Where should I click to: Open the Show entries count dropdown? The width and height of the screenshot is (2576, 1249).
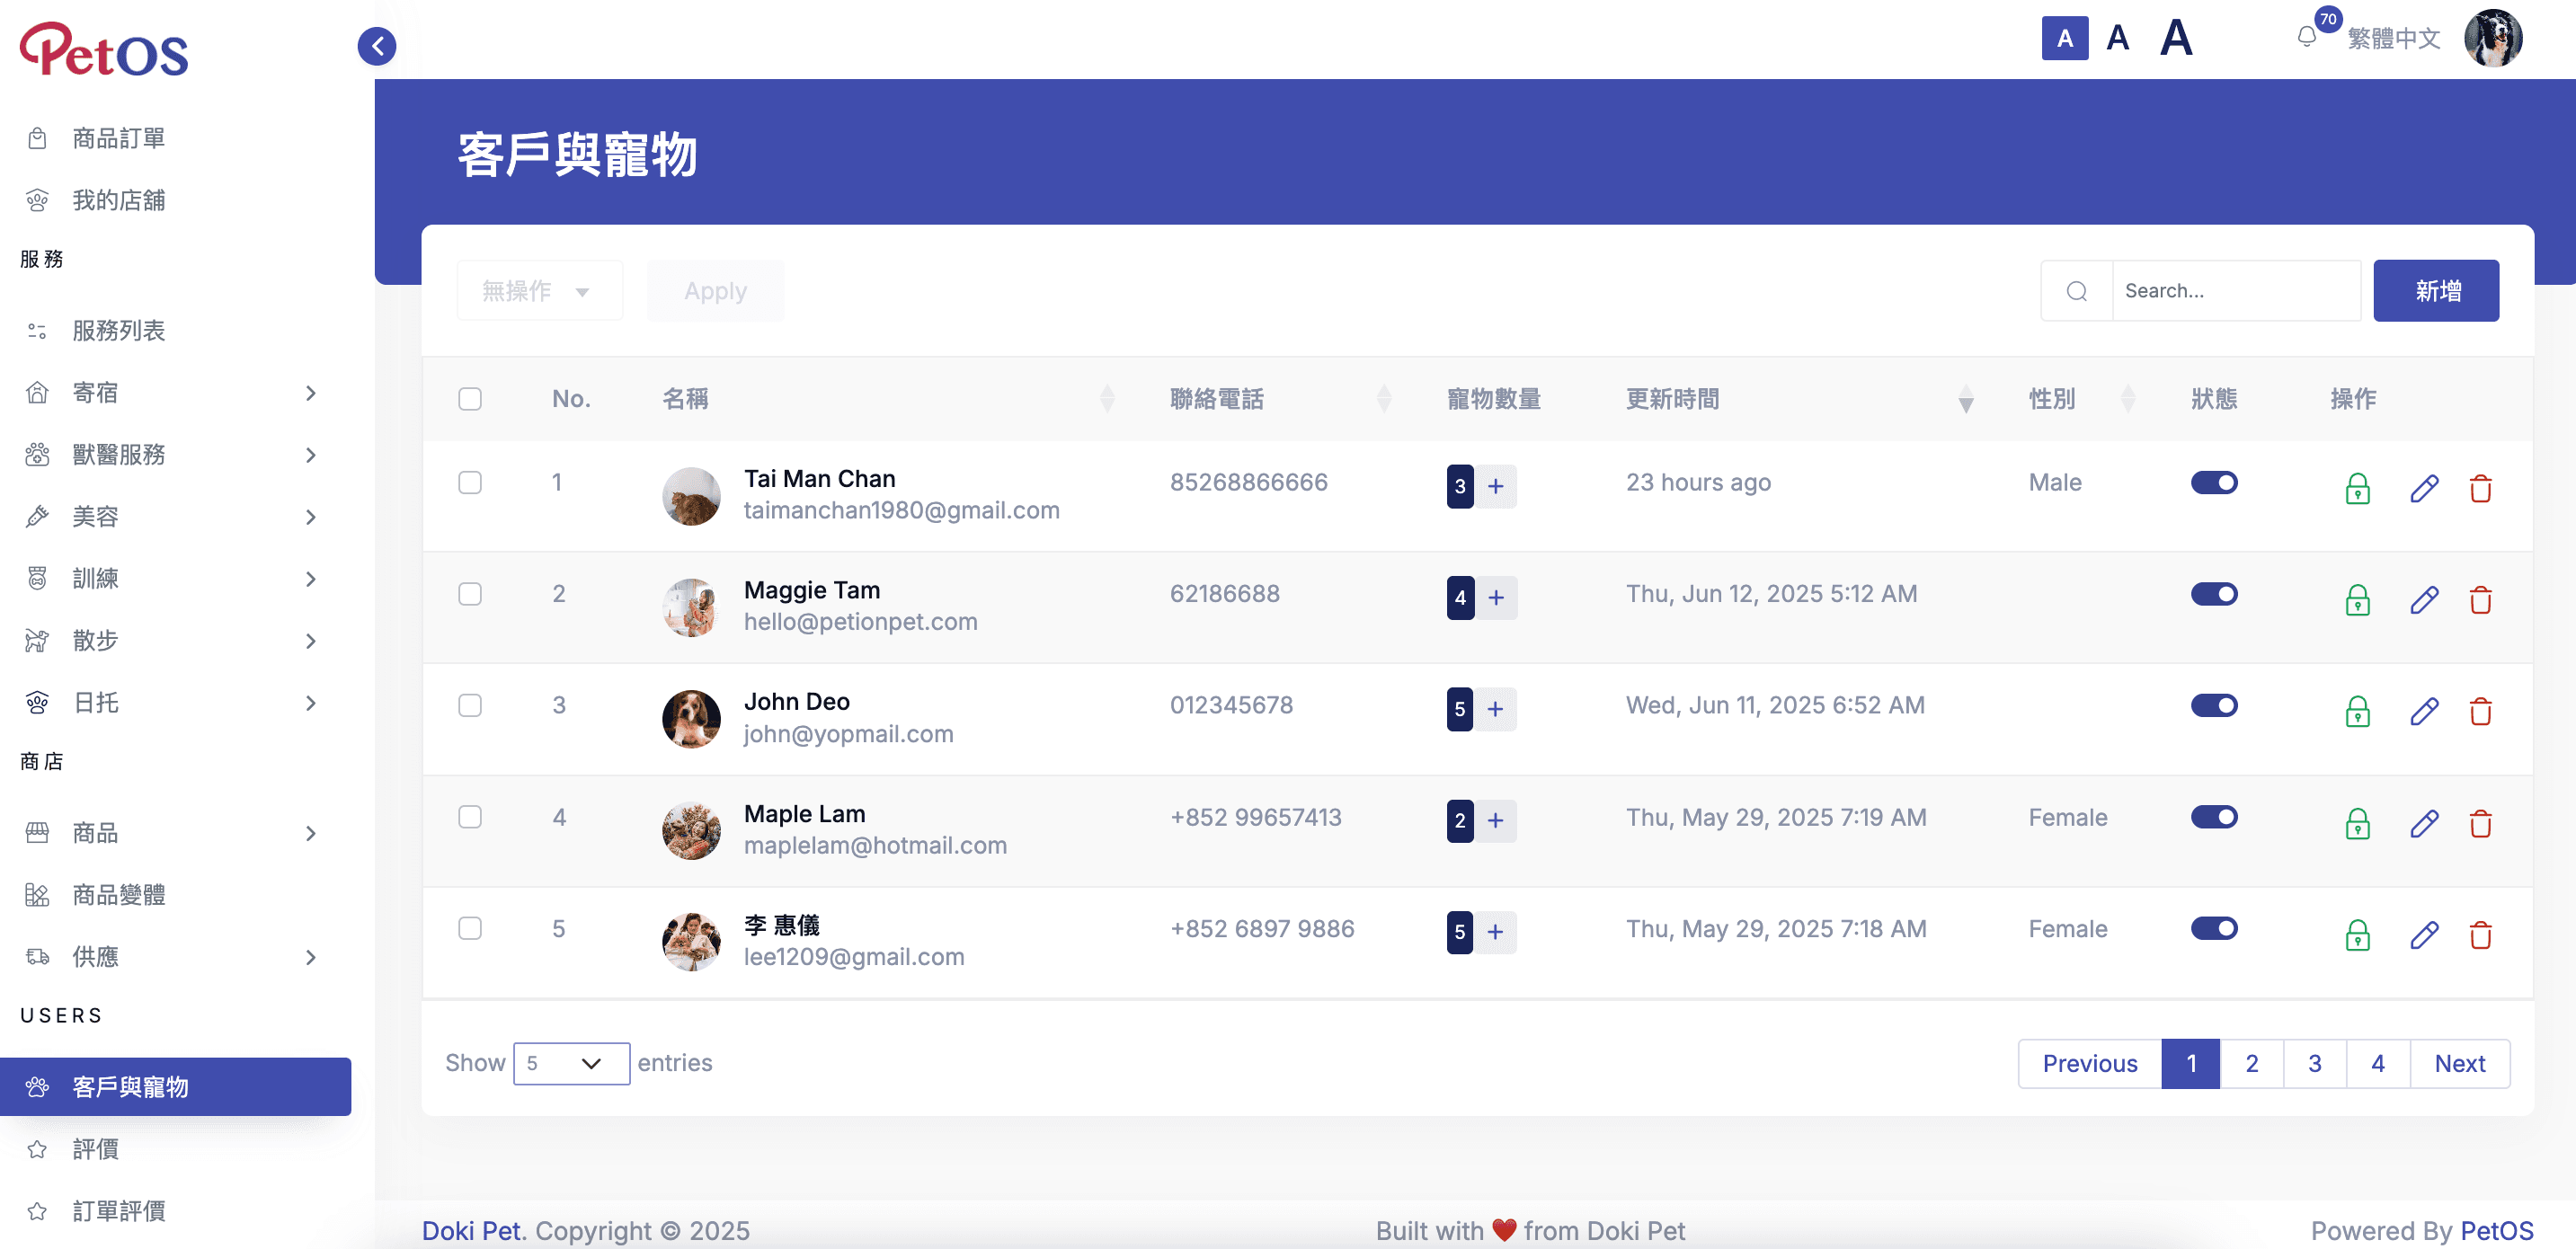(x=571, y=1063)
